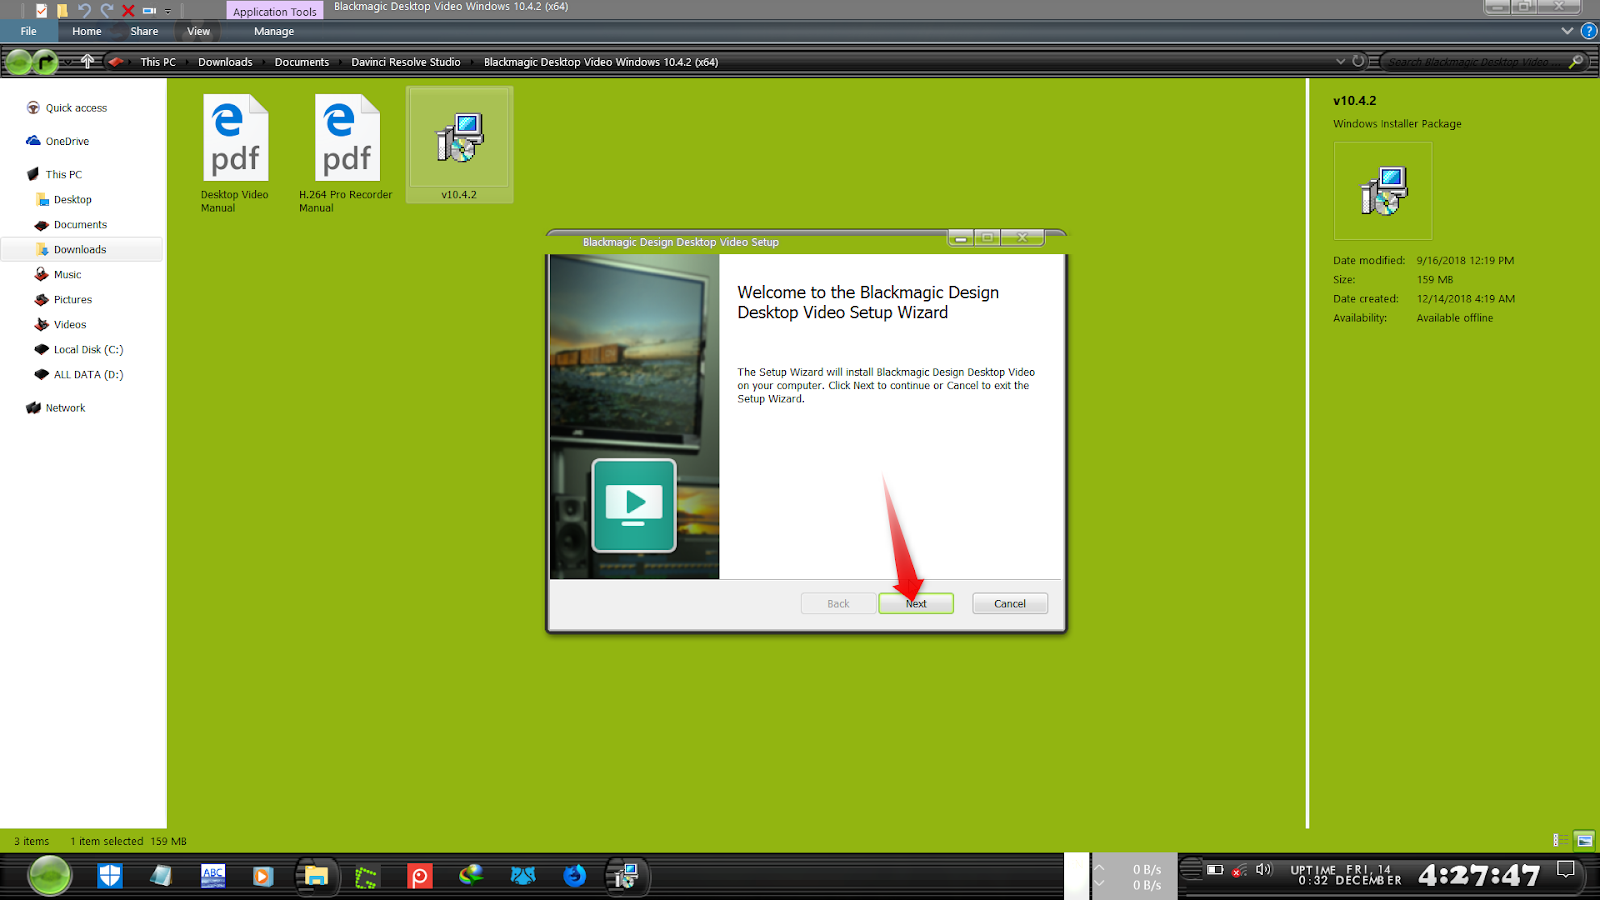The height and width of the screenshot is (900, 1600).
Task: Go up one folder with Up arrow
Action: click(88, 61)
